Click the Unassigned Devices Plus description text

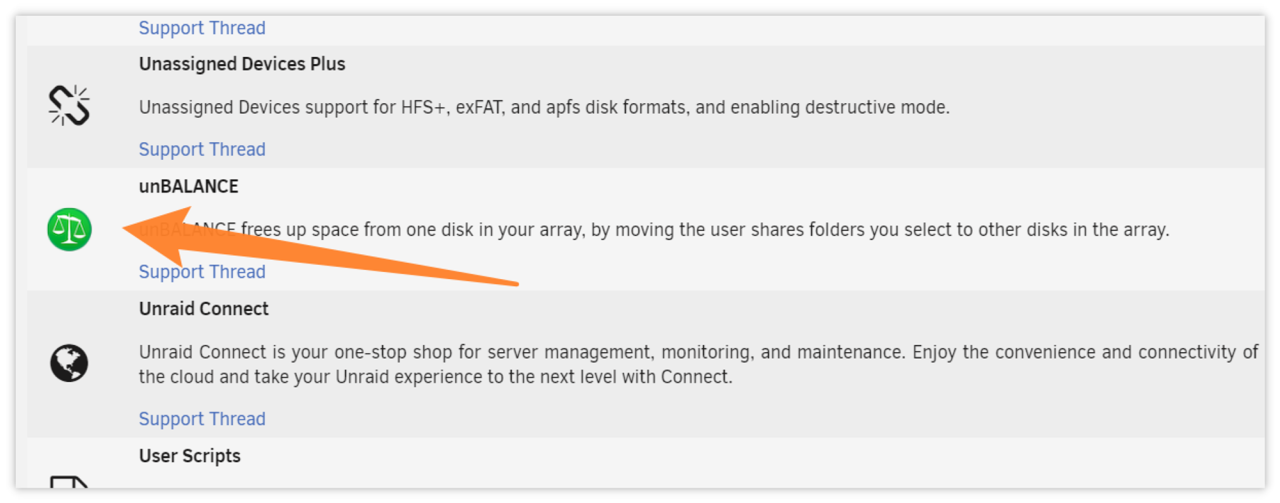pos(544,107)
